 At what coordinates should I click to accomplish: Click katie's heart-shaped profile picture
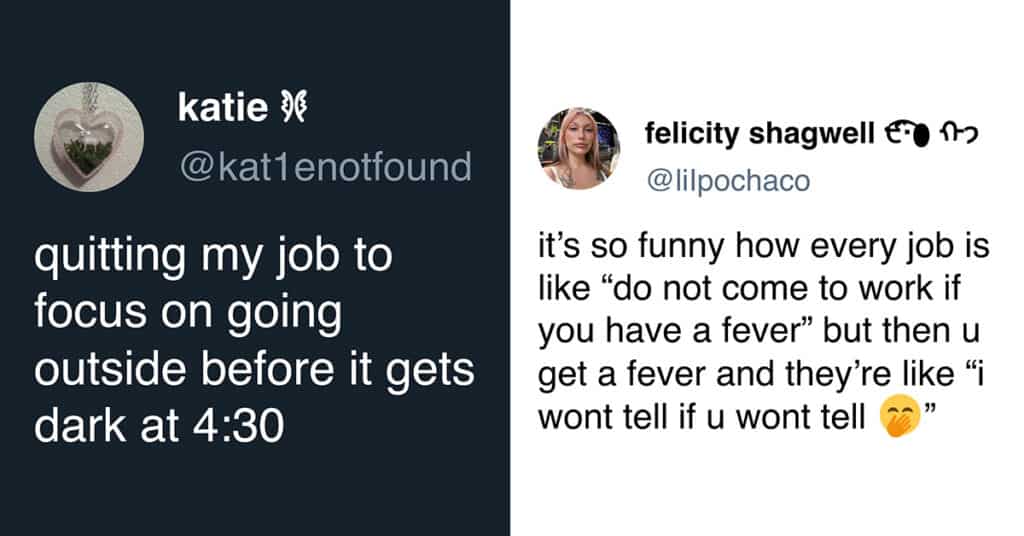pos(89,136)
